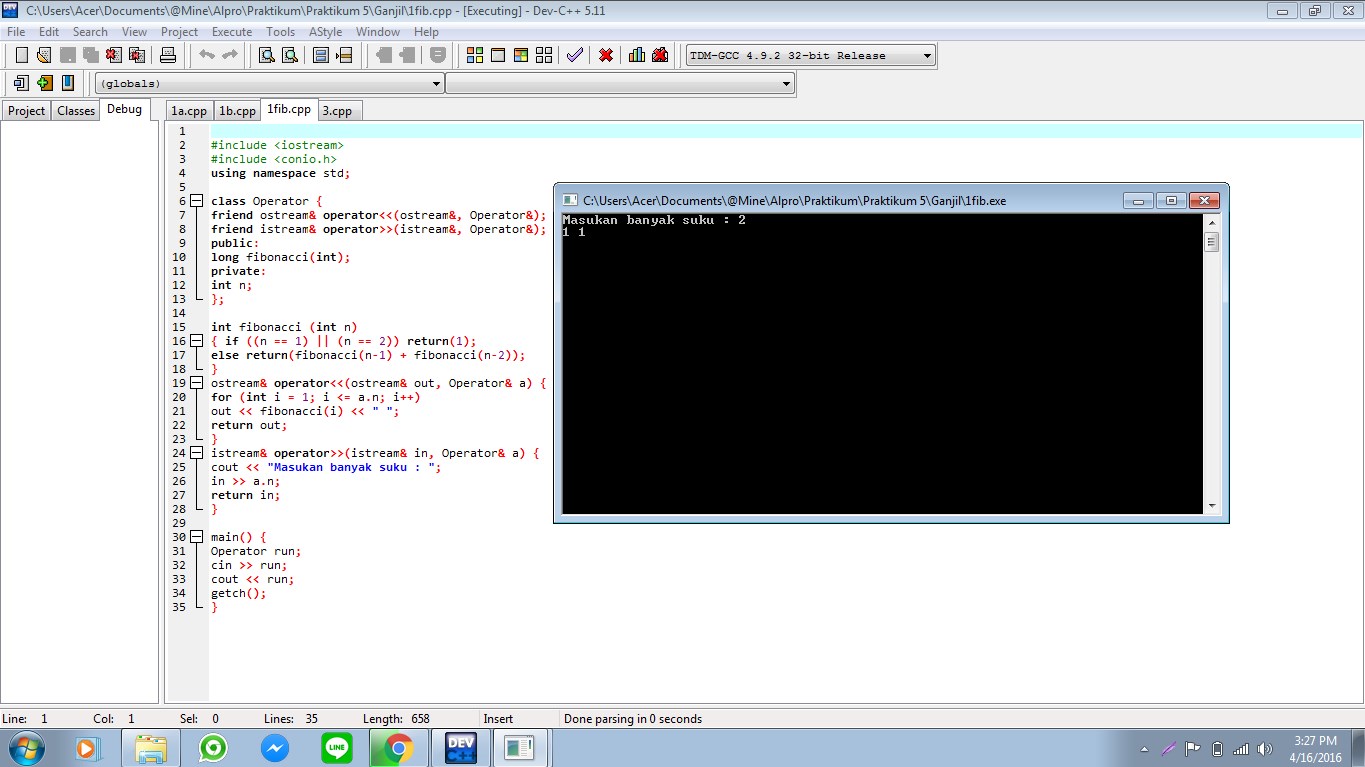
Task: Open Replace using the second magnifier icon
Action: (290, 55)
